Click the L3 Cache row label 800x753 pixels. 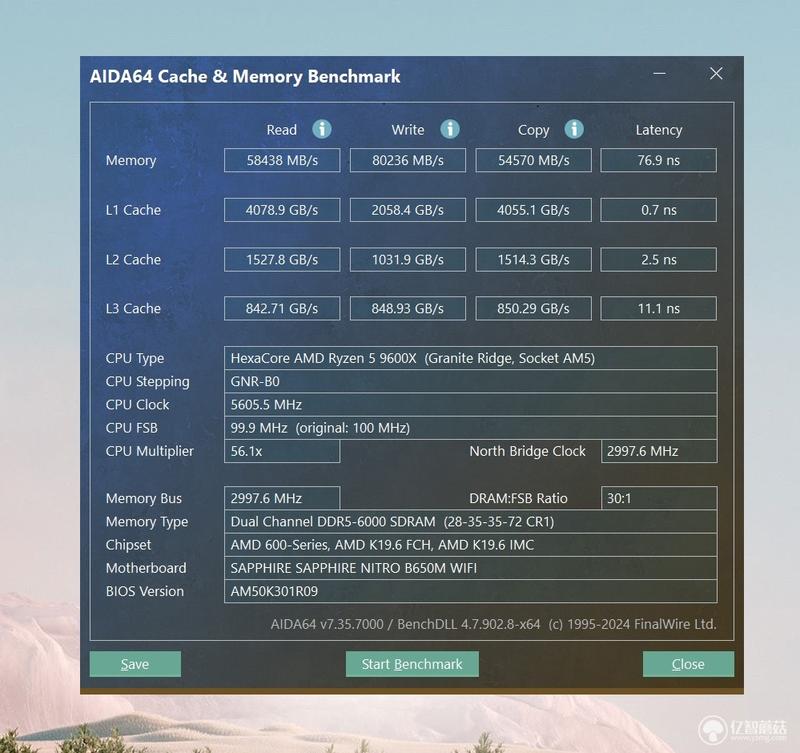[133, 309]
